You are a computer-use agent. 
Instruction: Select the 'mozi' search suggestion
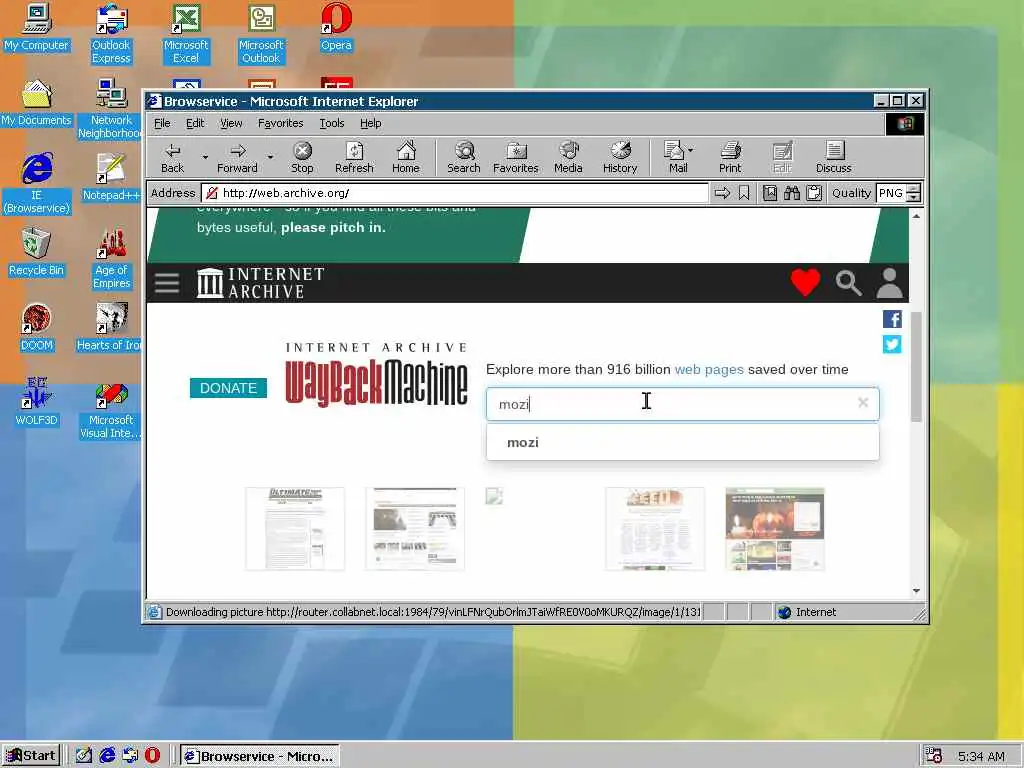tap(682, 442)
